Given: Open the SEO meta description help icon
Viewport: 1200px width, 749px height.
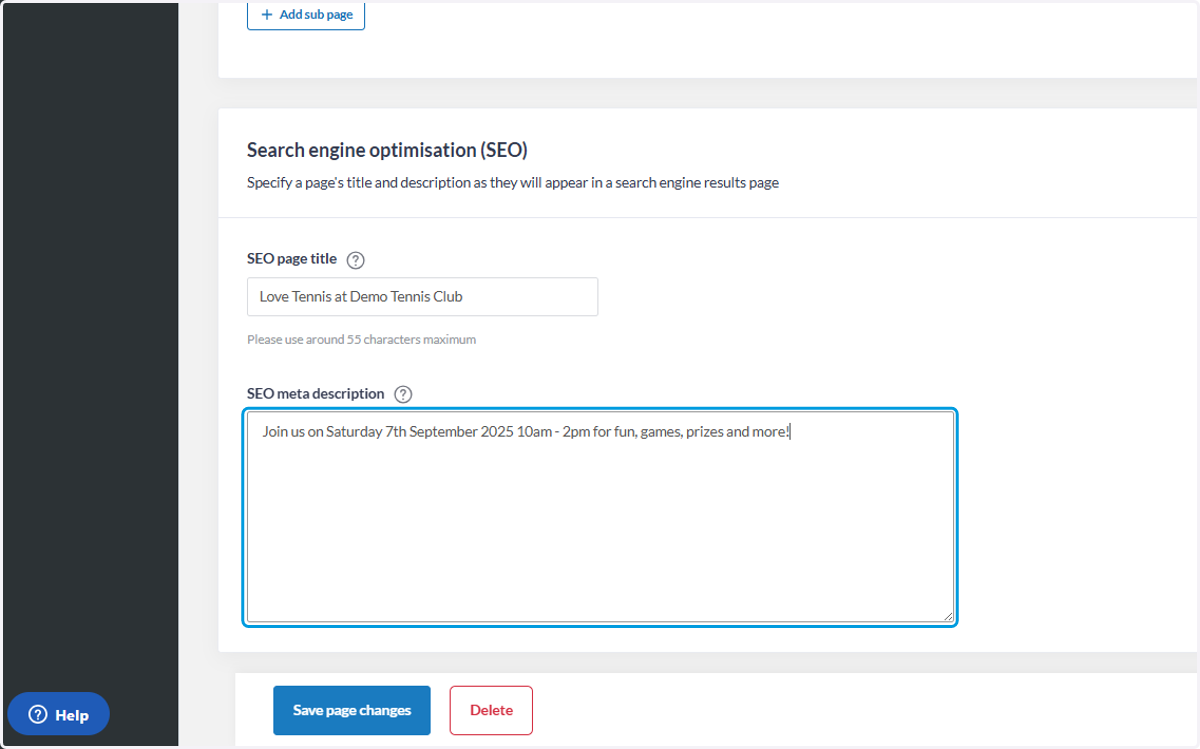Looking at the screenshot, I should [403, 394].
